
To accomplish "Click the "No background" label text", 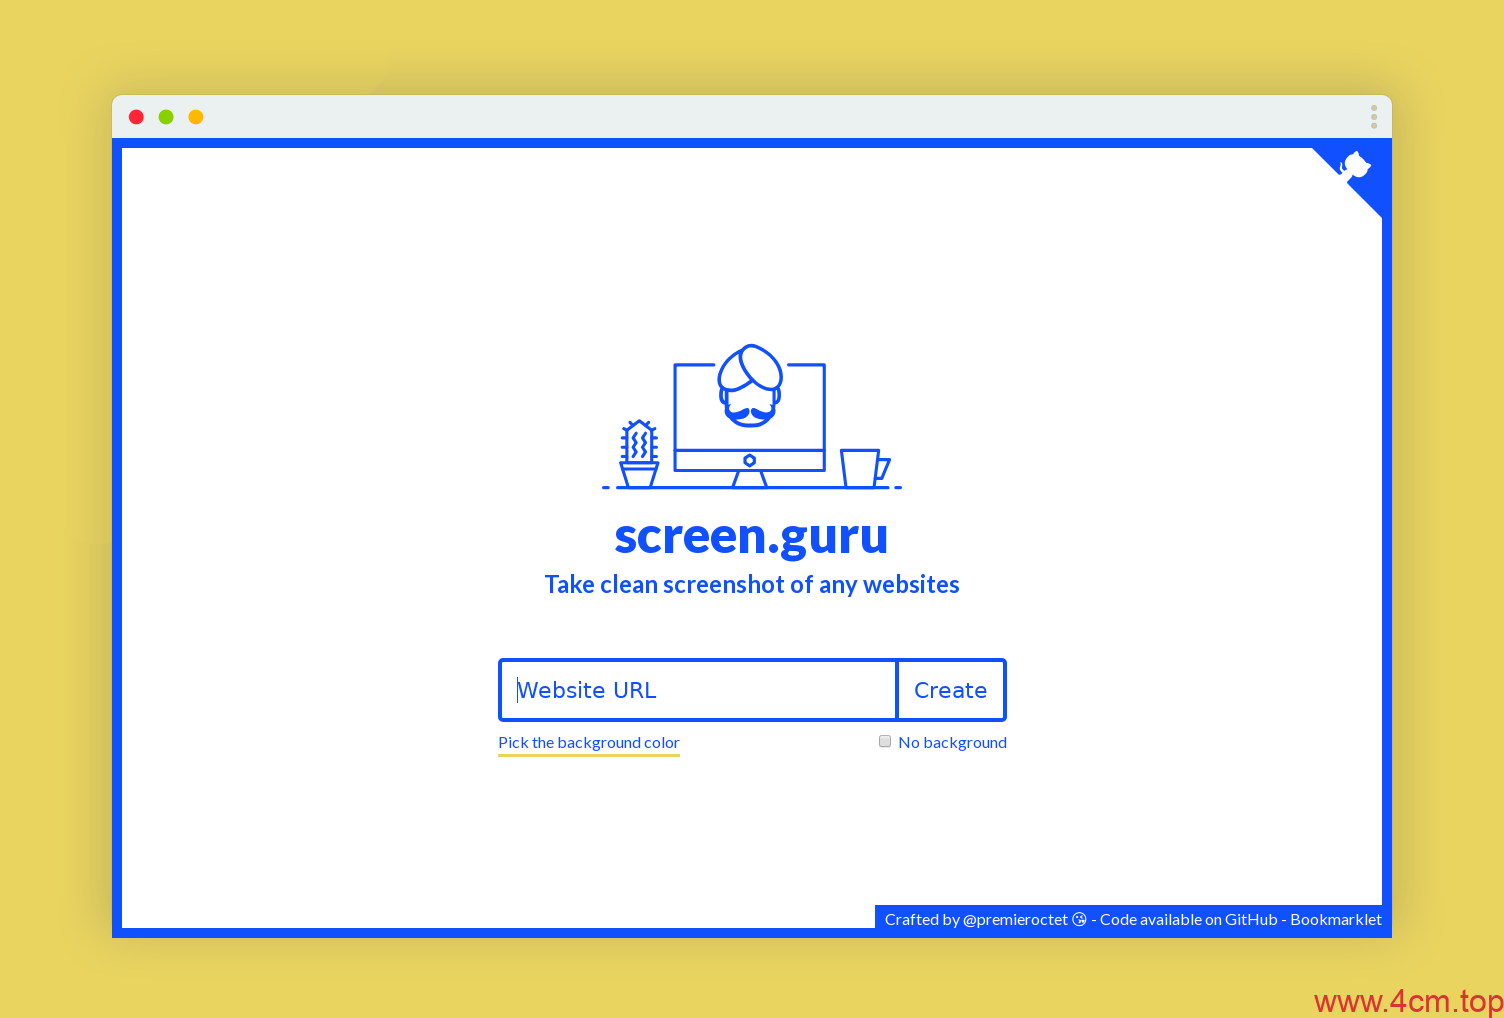I will 952,742.
